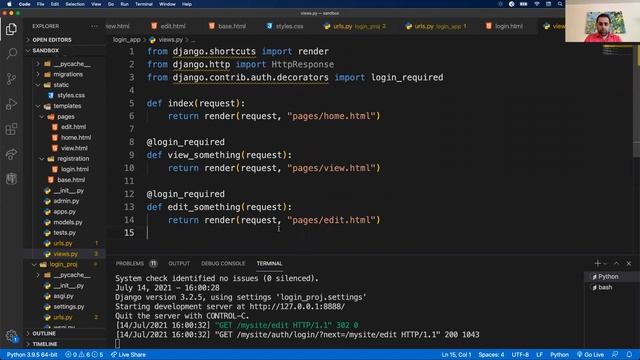640x360 pixels.
Task: Click the new terminal plus icon
Action: (x=598, y=264)
